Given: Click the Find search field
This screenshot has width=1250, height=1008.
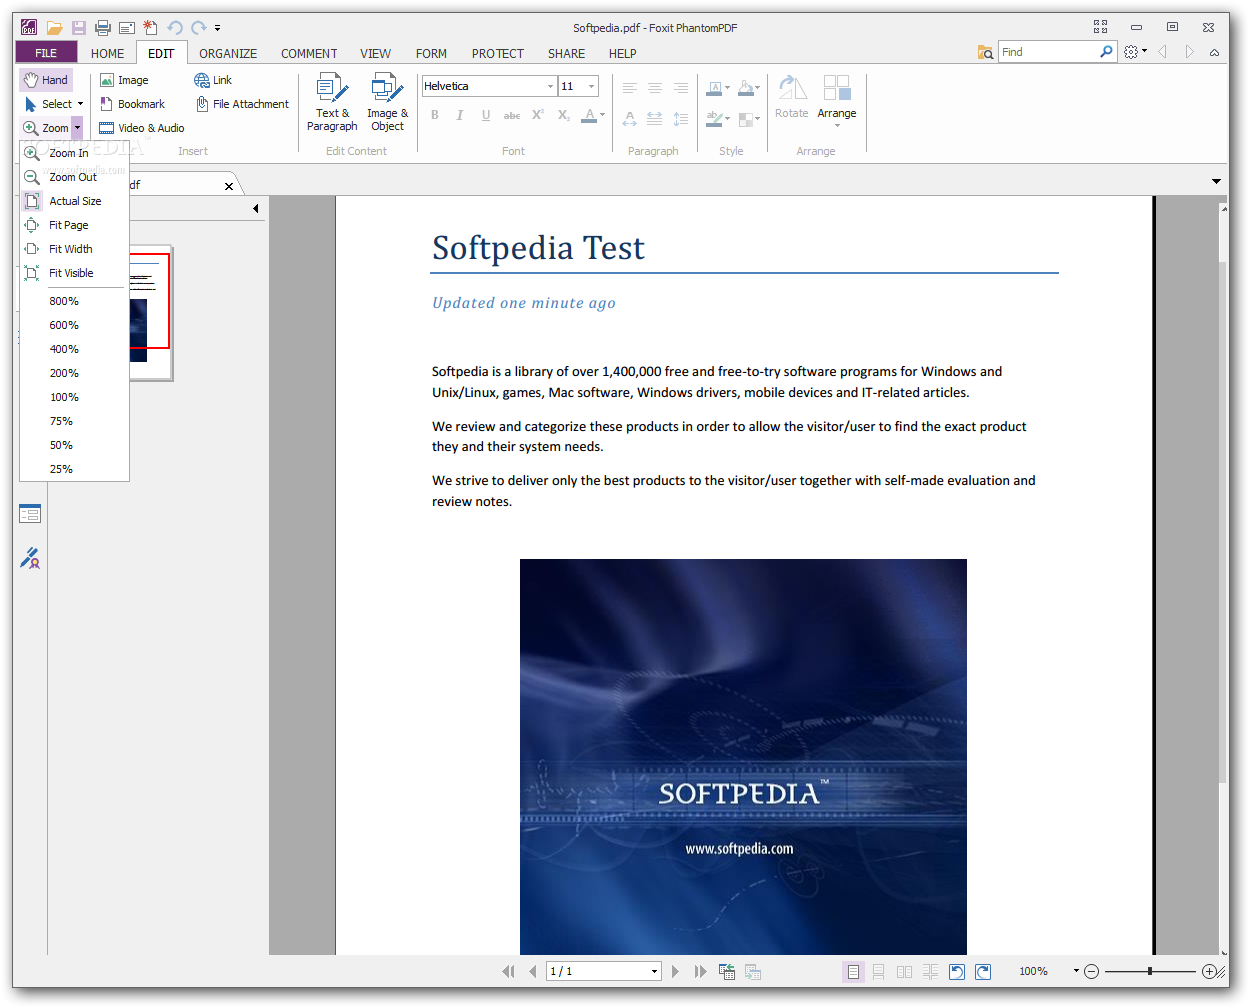Looking at the screenshot, I should [x=1047, y=52].
